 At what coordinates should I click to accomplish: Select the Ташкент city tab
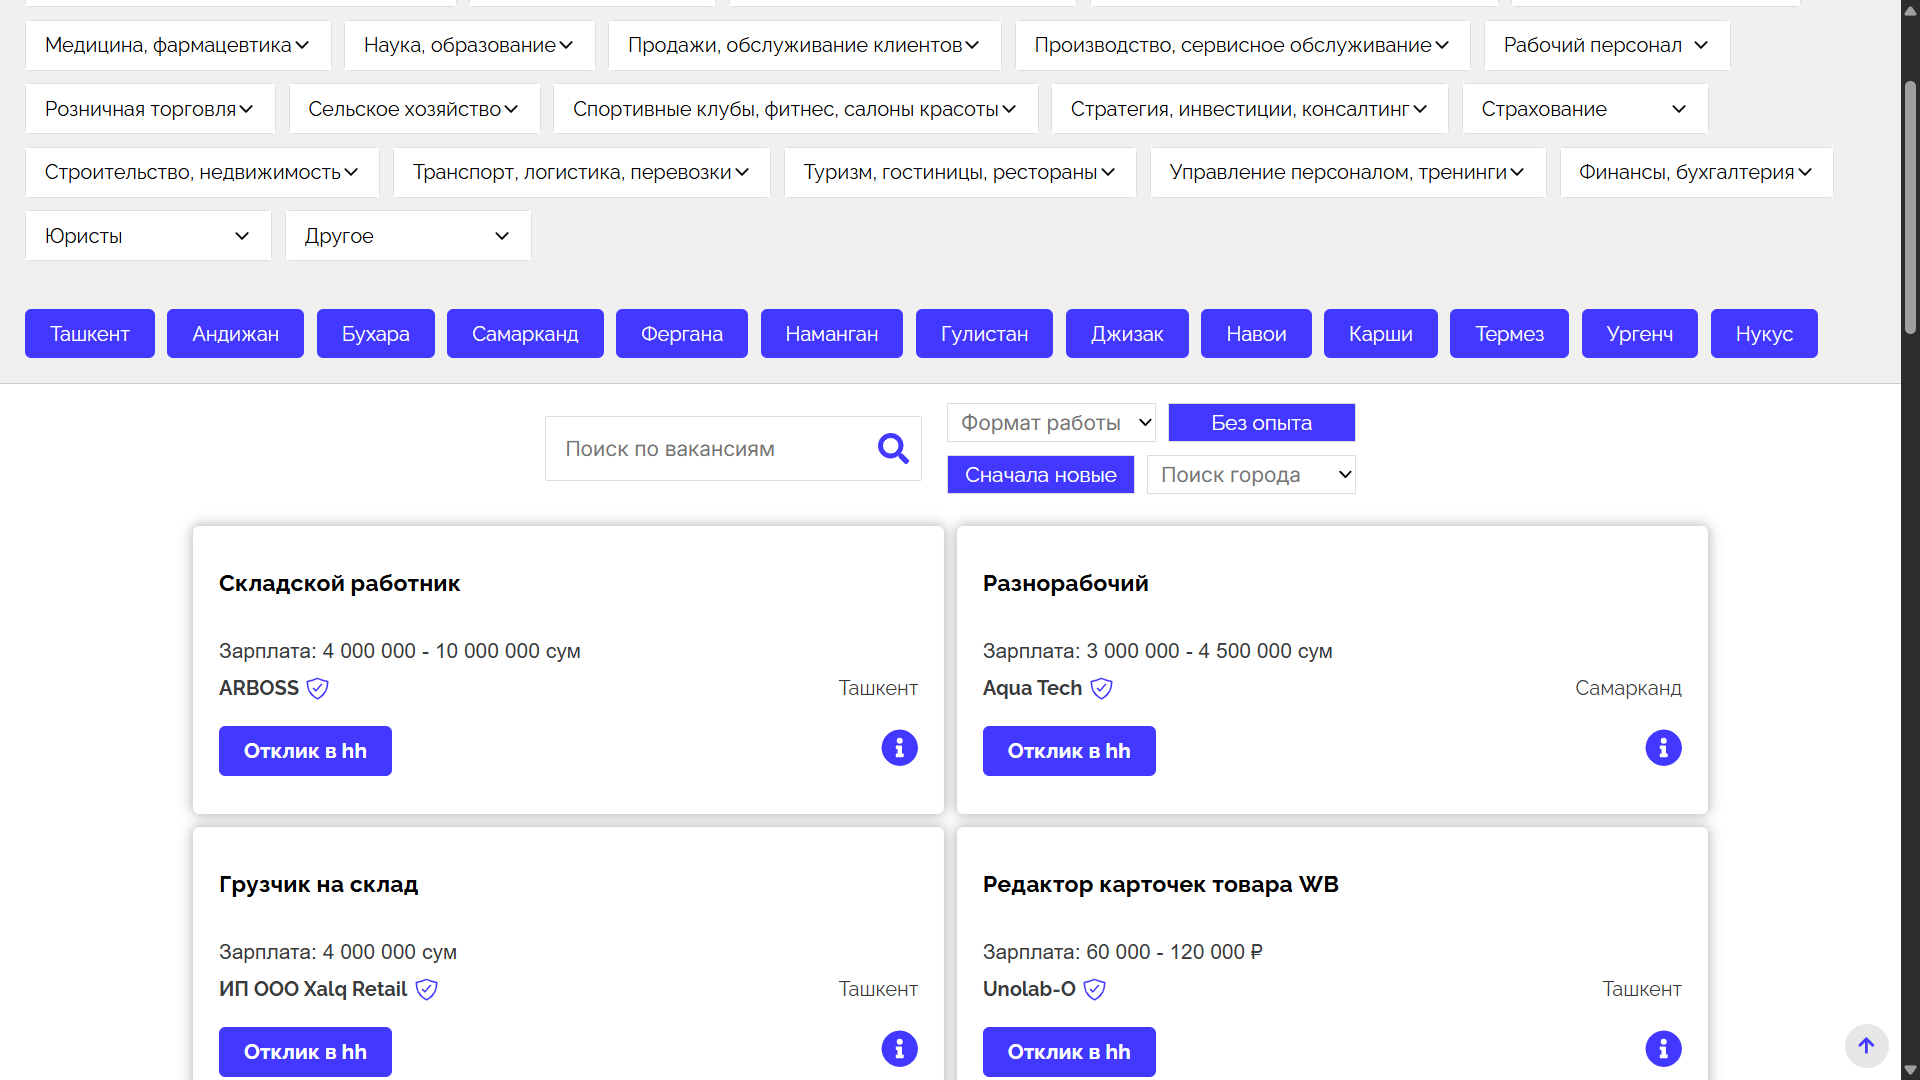90,334
